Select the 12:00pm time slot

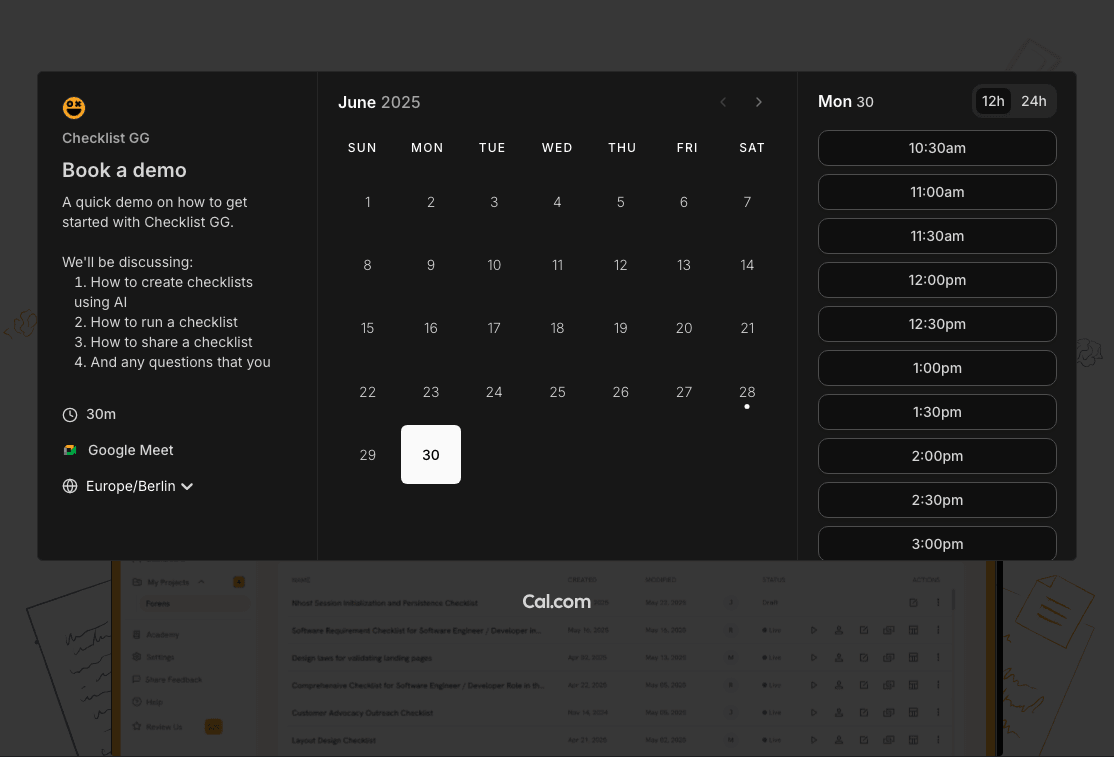tap(937, 281)
